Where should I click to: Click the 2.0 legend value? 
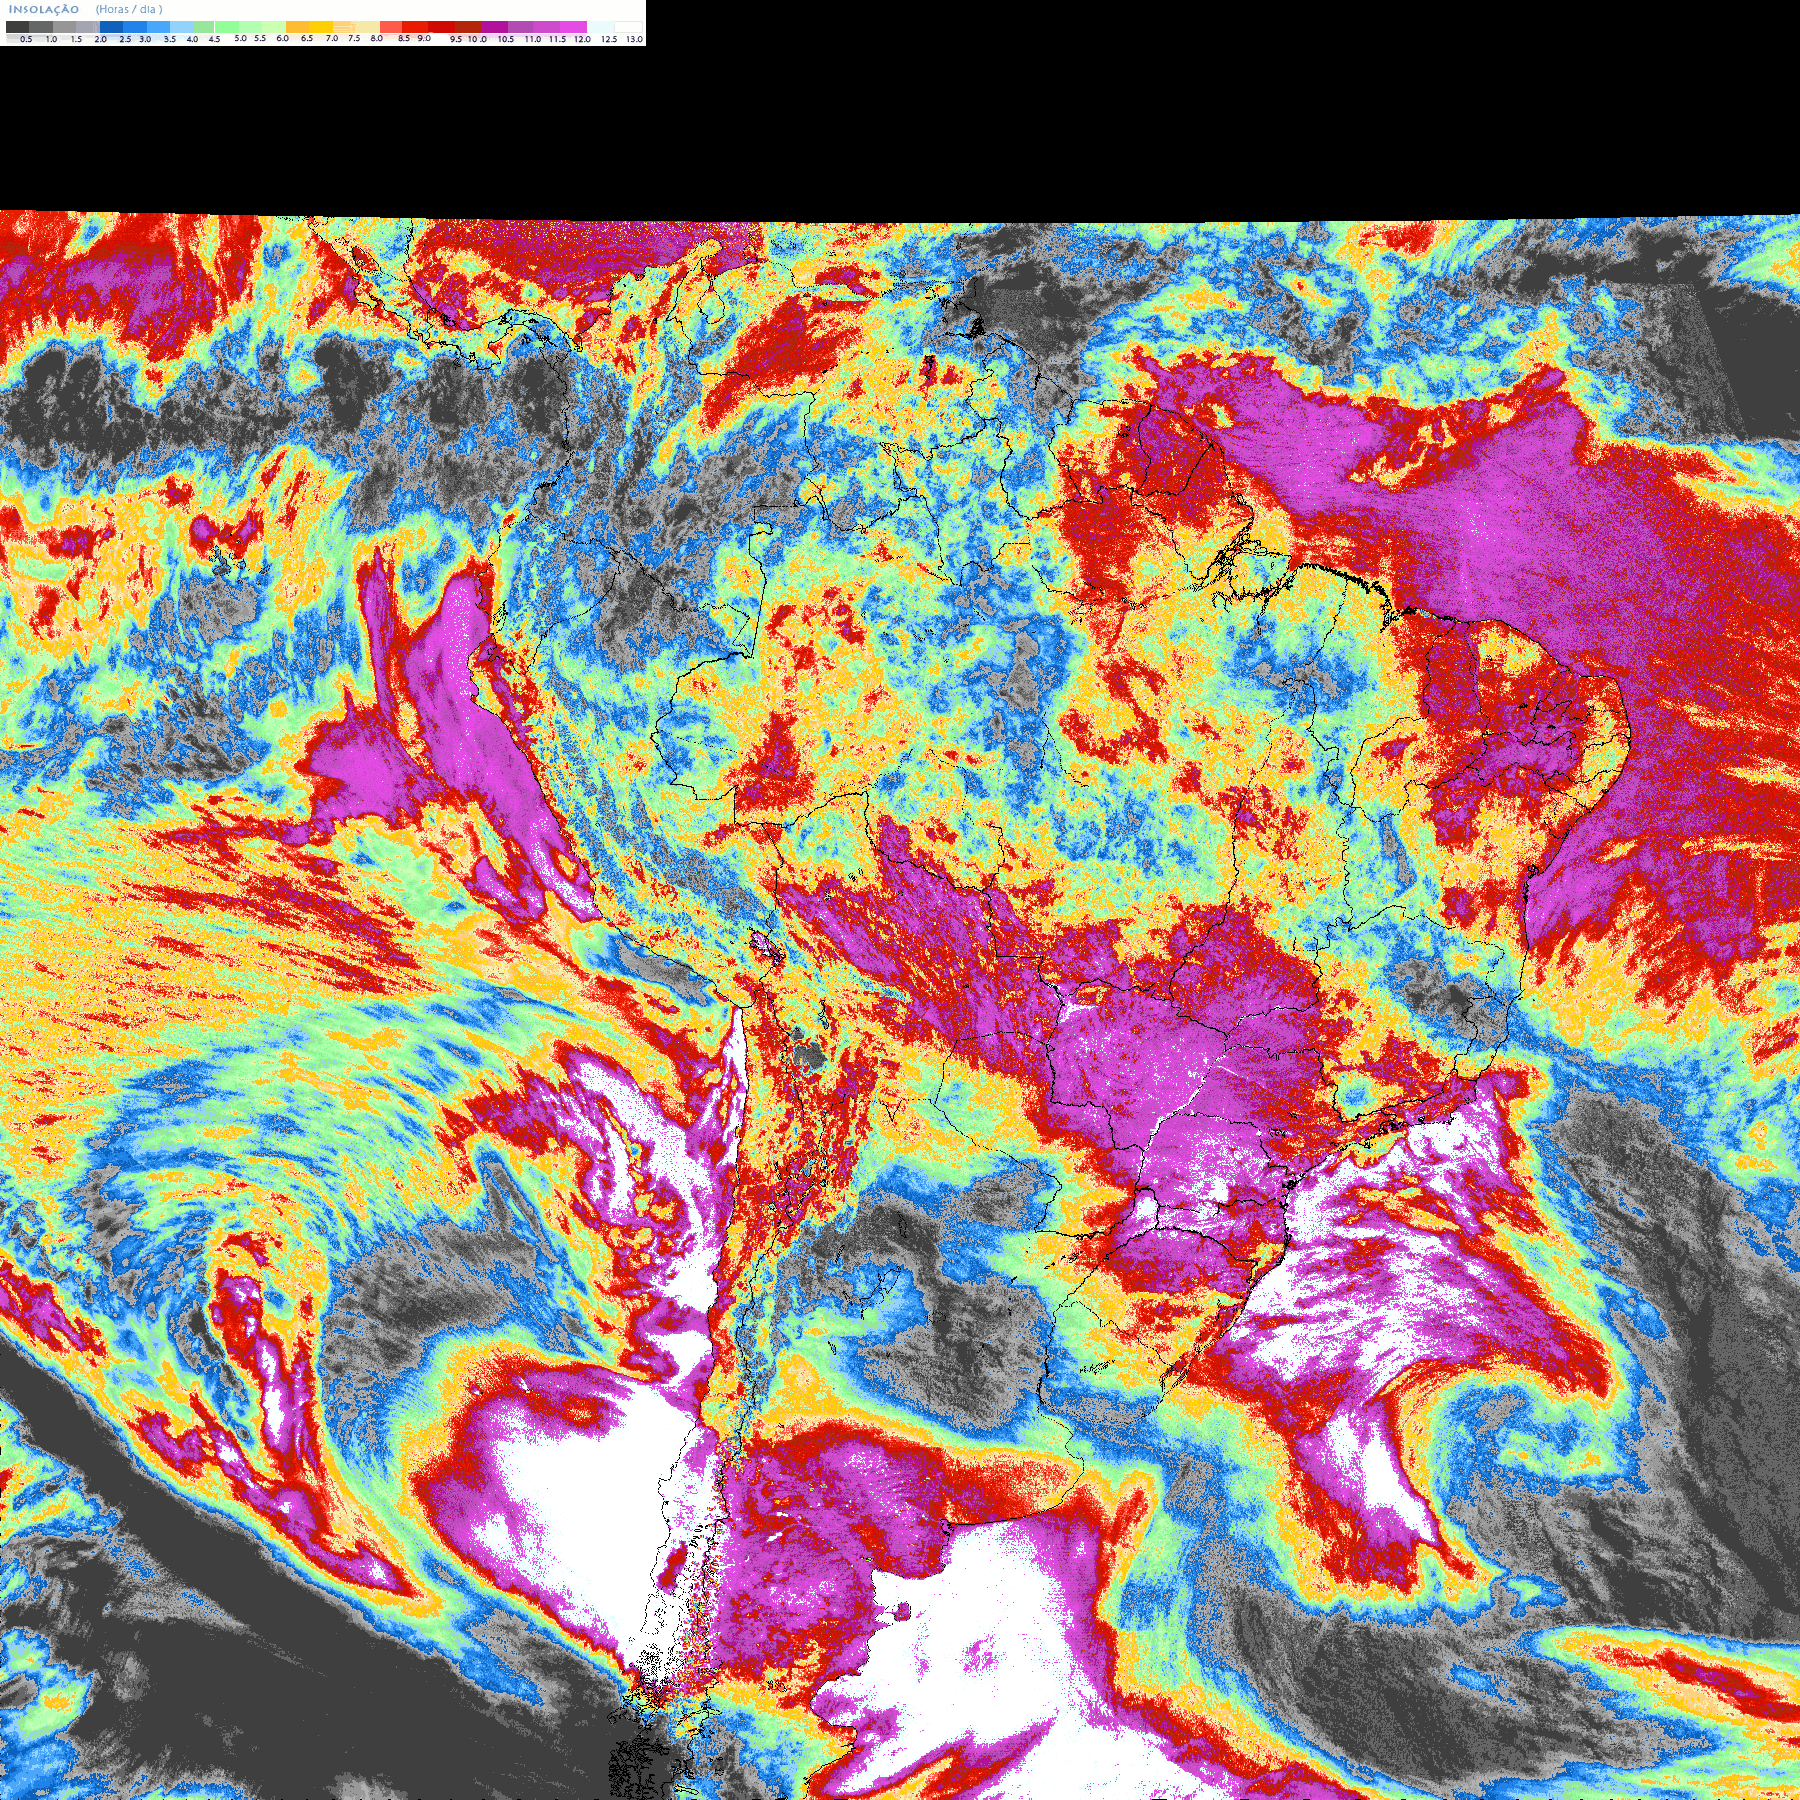(x=101, y=39)
